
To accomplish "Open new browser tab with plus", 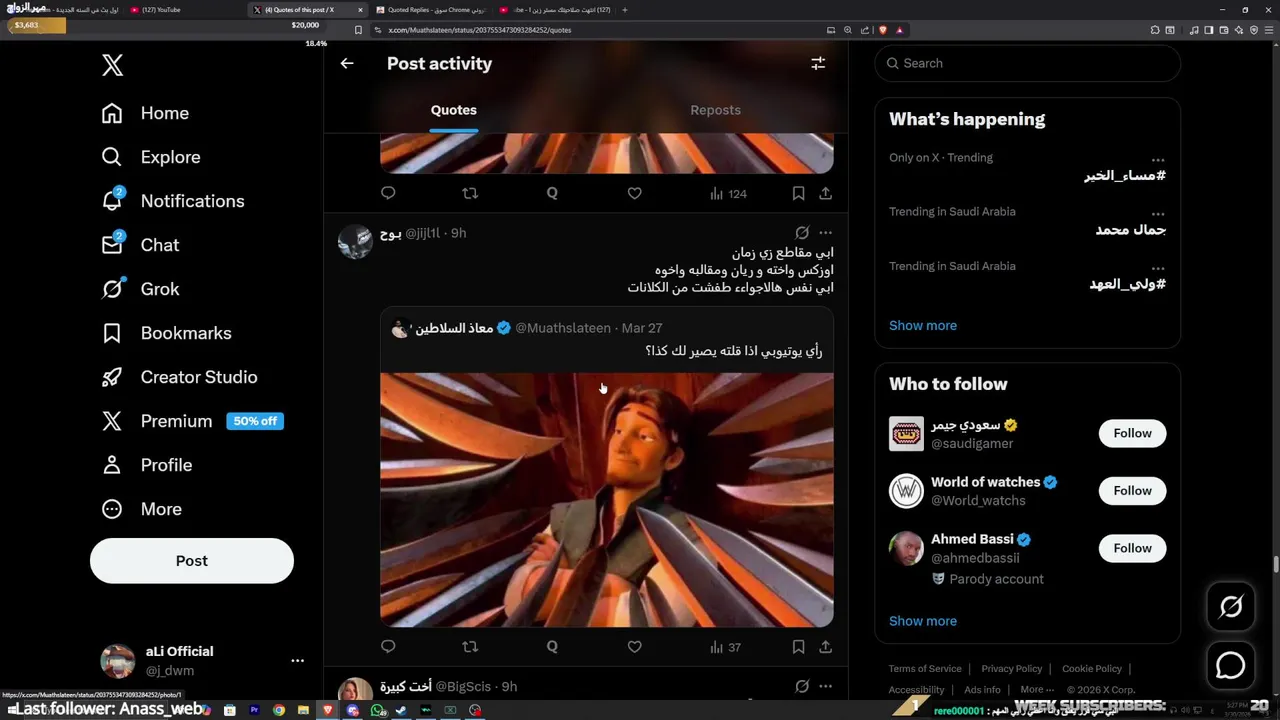I will click(x=625, y=10).
